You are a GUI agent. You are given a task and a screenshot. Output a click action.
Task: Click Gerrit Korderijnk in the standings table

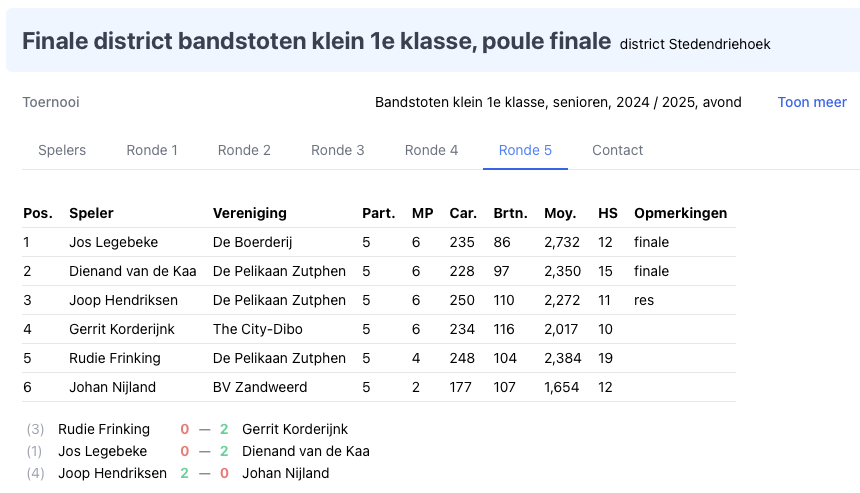click(121, 329)
